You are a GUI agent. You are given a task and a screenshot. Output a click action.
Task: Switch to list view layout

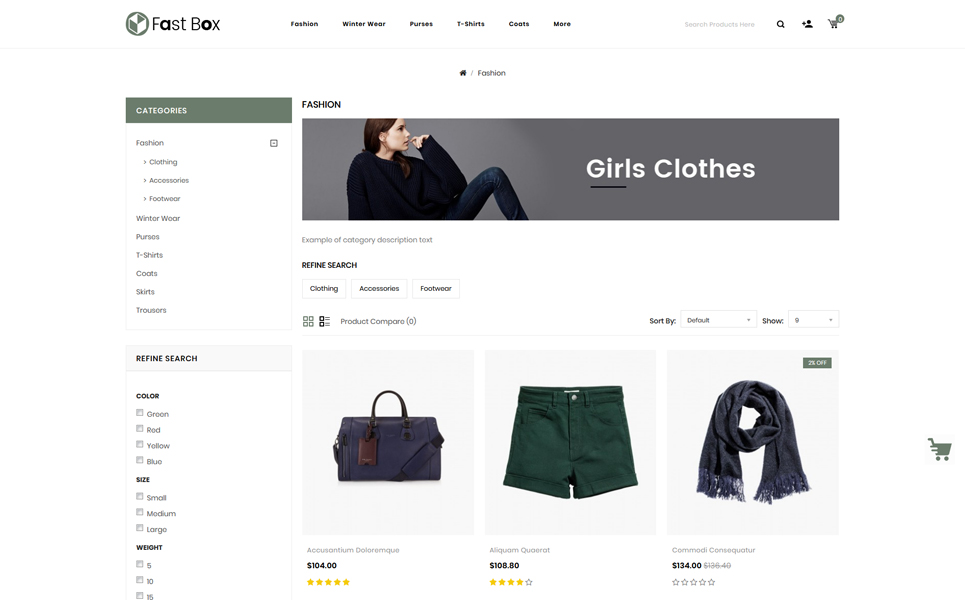point(324,321)
